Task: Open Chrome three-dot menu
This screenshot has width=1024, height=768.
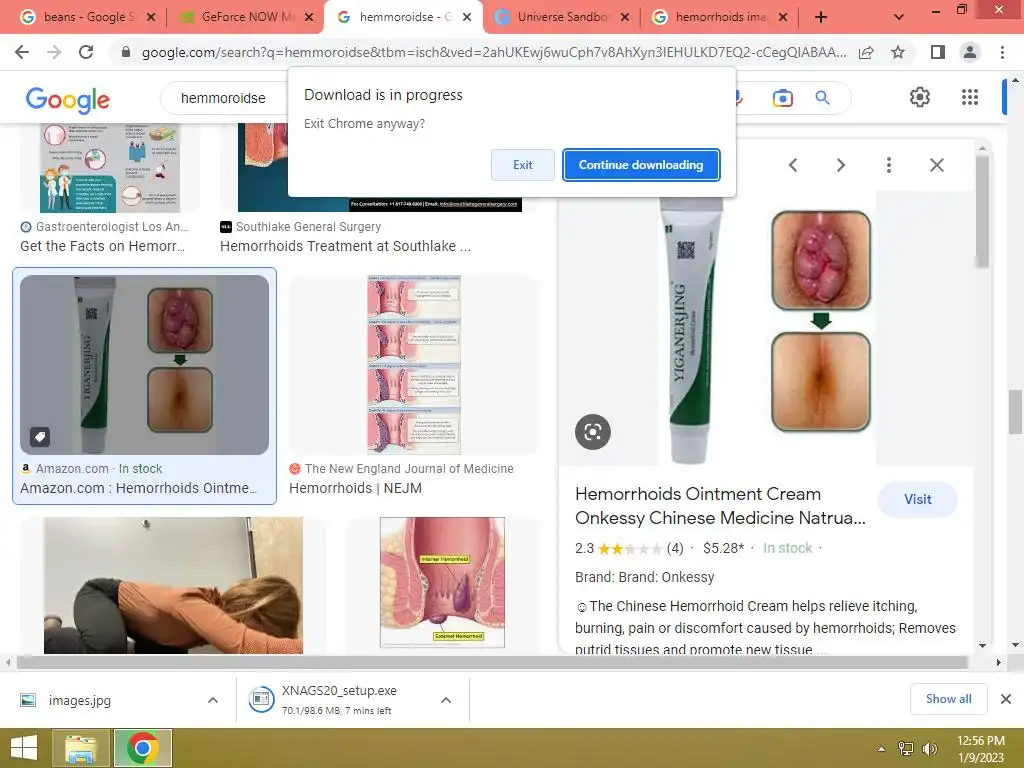Action: [1002, 52]
